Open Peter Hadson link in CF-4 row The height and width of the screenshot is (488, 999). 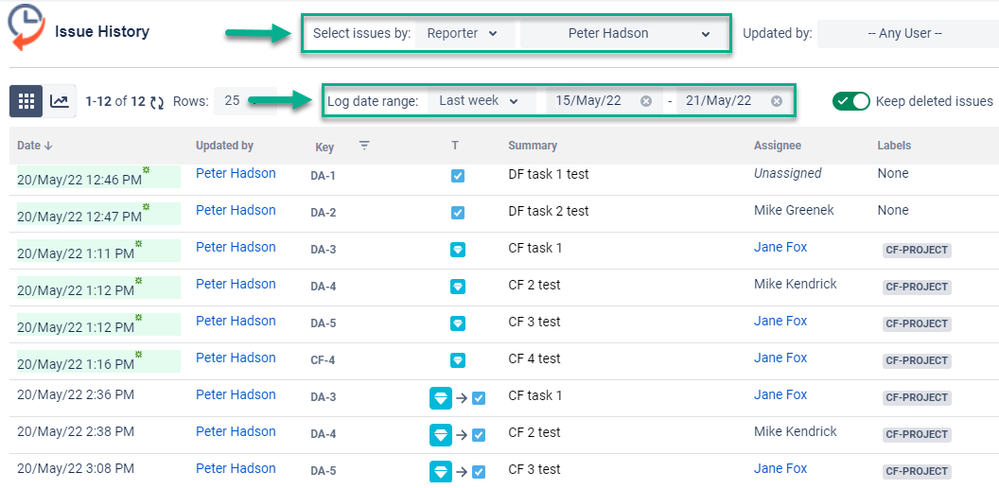click(236, 358)
